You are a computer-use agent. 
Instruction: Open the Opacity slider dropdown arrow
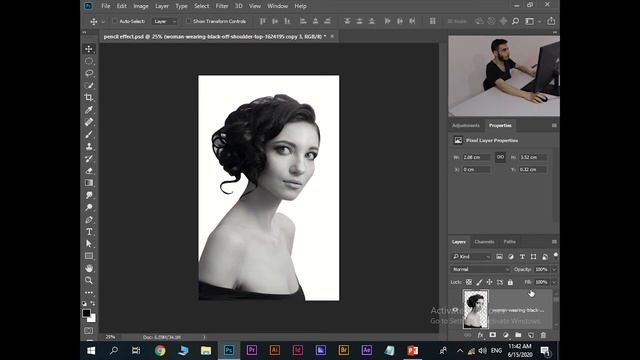point(554,269)
